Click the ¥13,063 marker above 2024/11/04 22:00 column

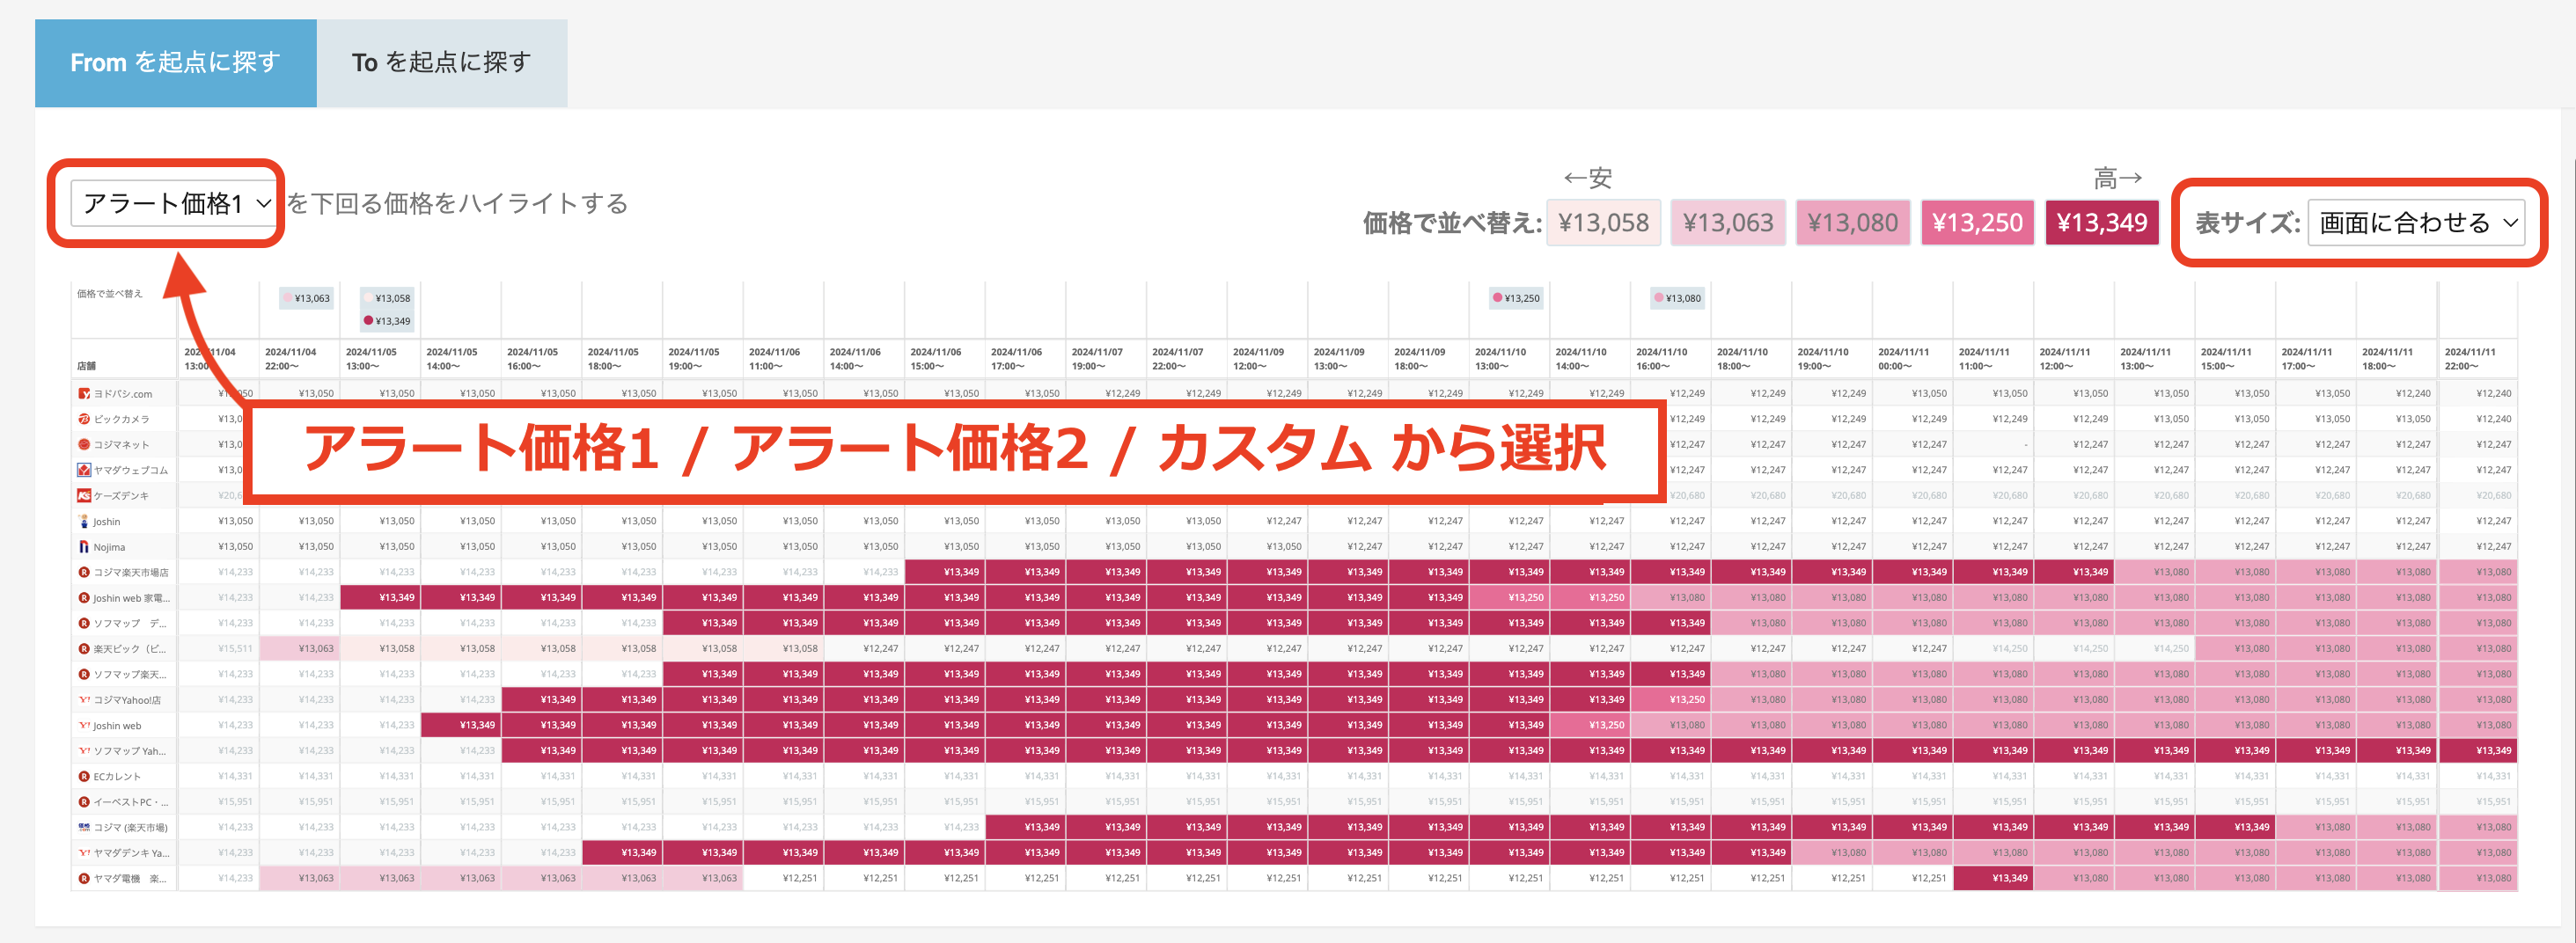(x=307, y=298)
